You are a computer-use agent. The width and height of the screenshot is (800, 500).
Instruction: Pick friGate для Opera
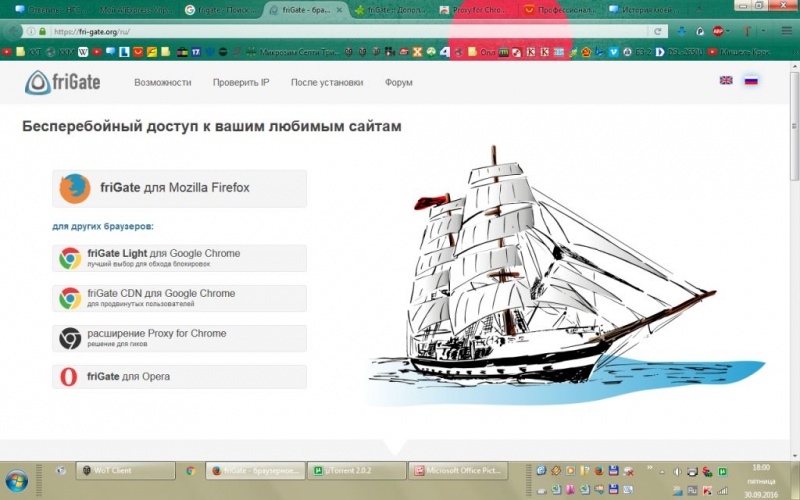click(x=180, y=377)
